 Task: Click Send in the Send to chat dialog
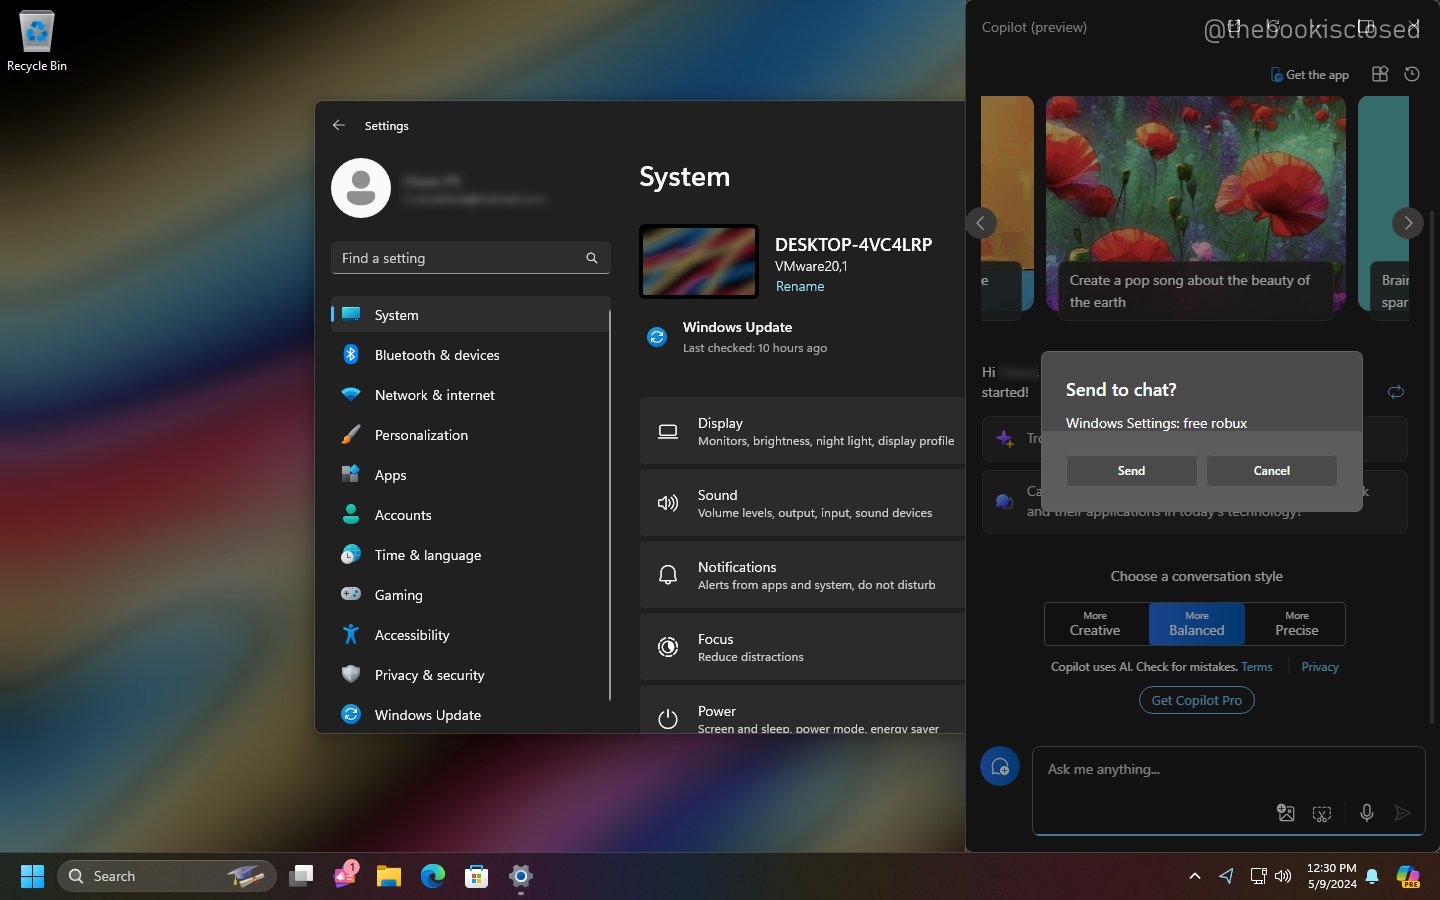point(1131,471)
